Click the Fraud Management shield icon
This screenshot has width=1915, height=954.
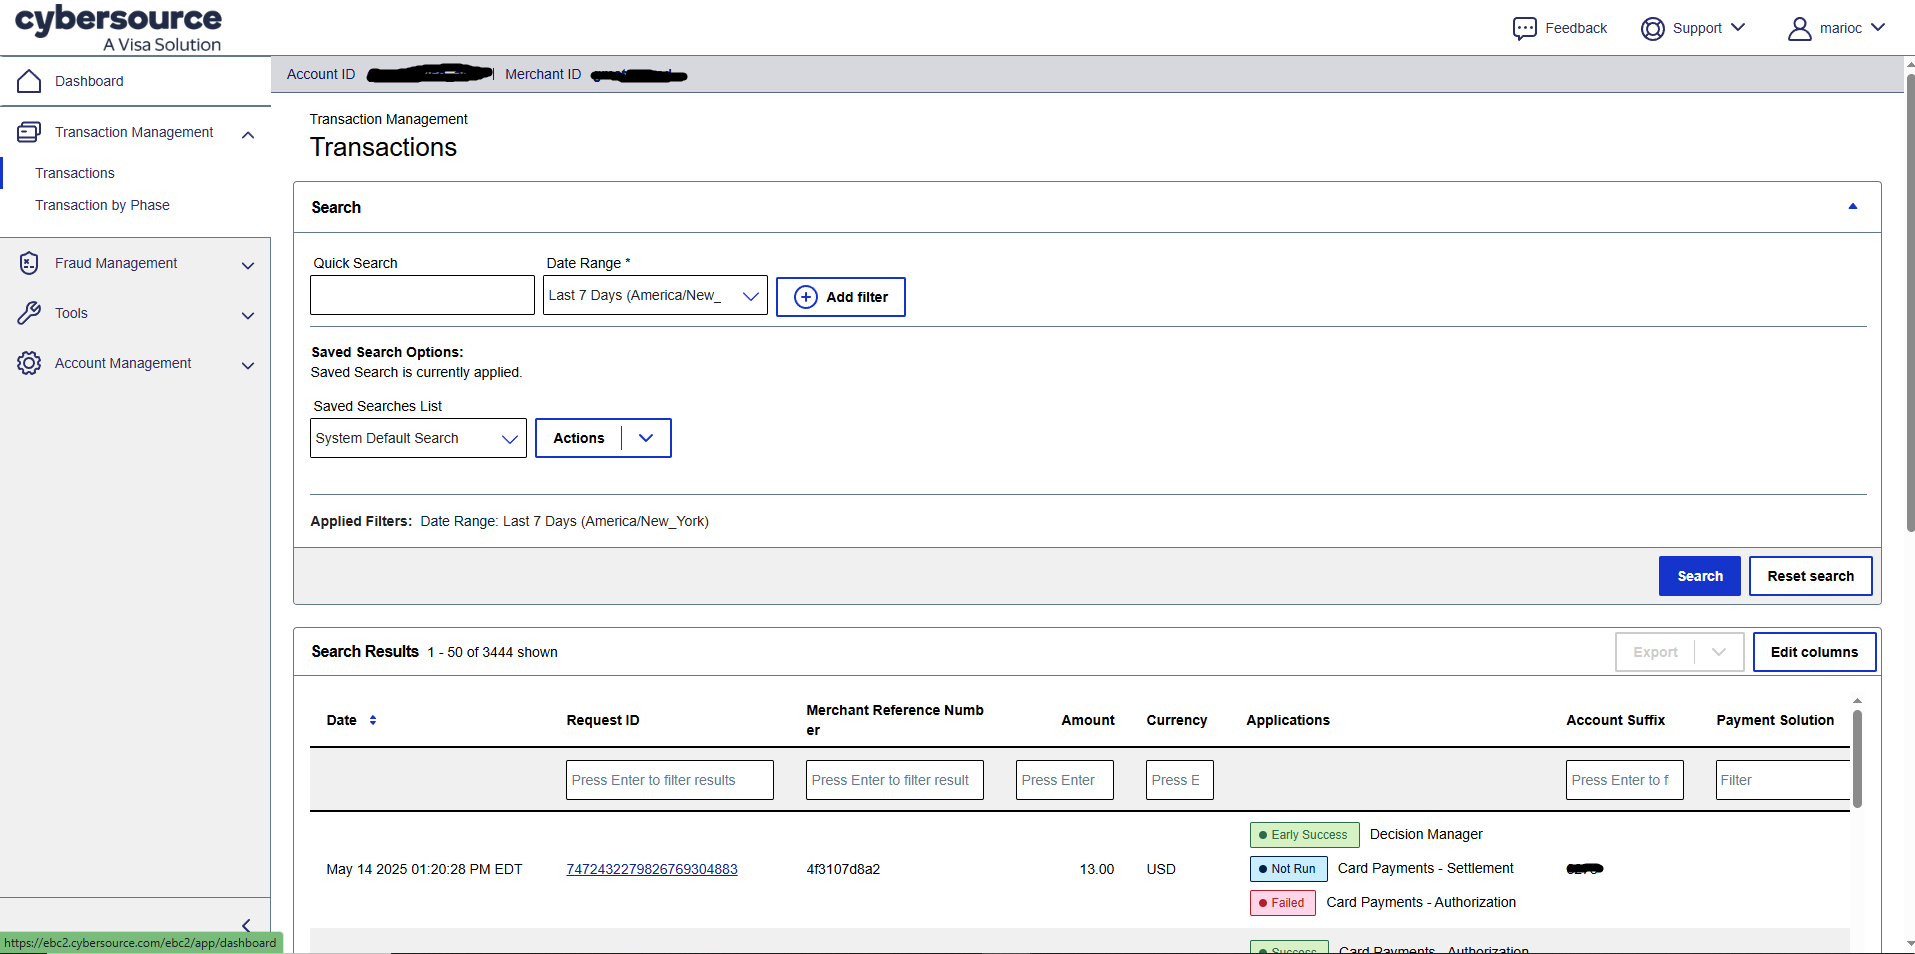(x=29, y=263)
